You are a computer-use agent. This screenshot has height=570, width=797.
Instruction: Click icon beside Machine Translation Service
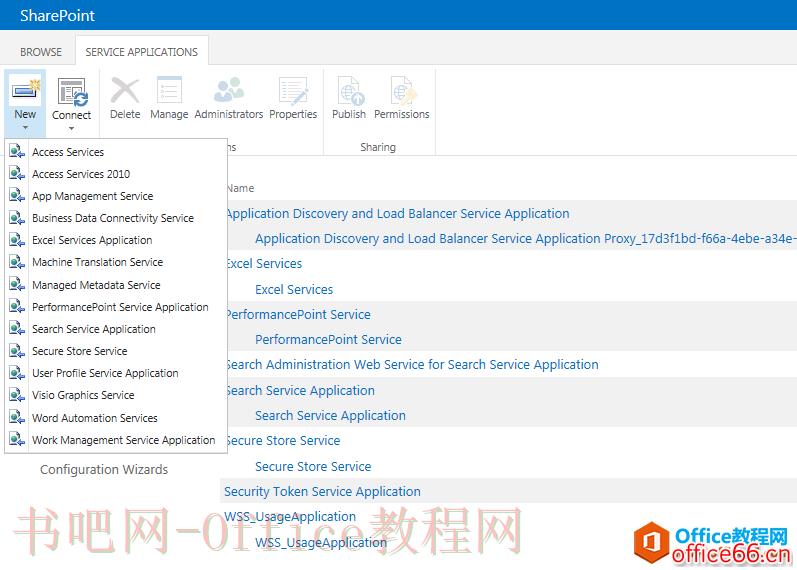coord(17,262)
